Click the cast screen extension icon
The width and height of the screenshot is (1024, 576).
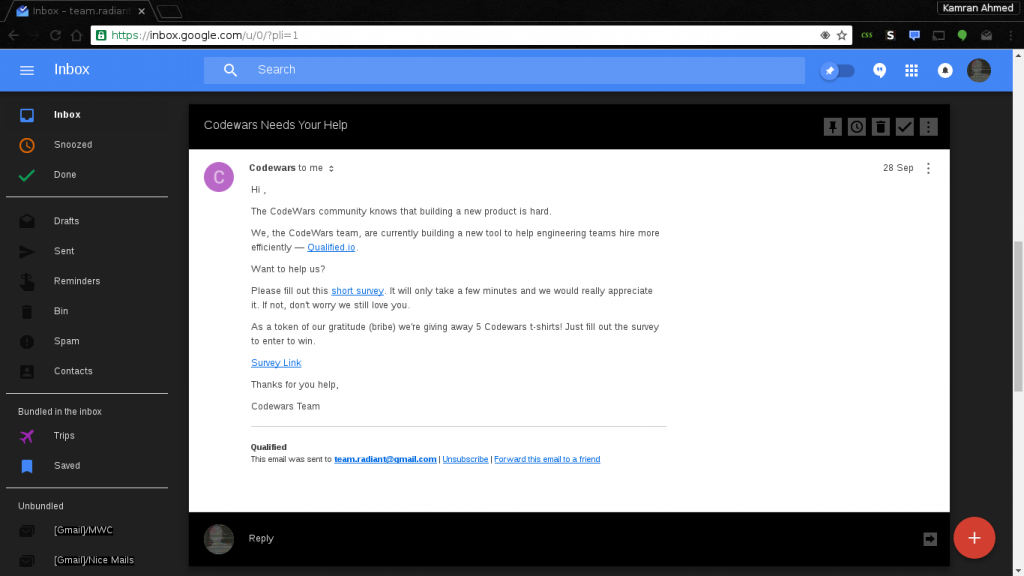click(938, 36)
